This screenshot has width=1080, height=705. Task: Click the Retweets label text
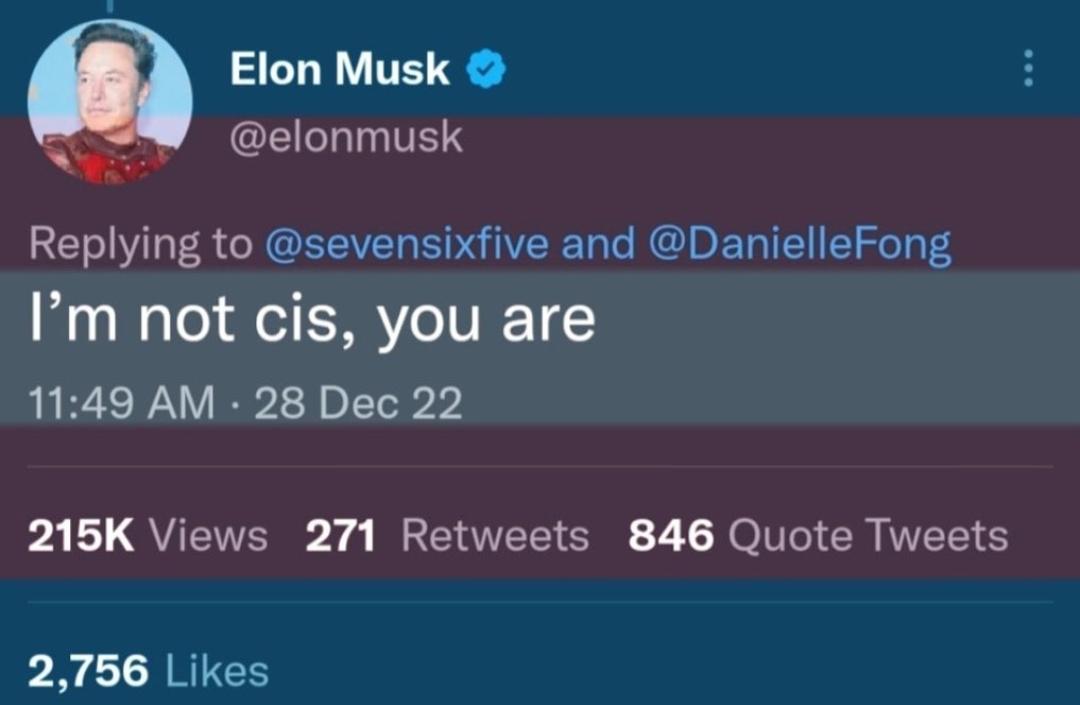pyautogui.click(x=493, y=535)
